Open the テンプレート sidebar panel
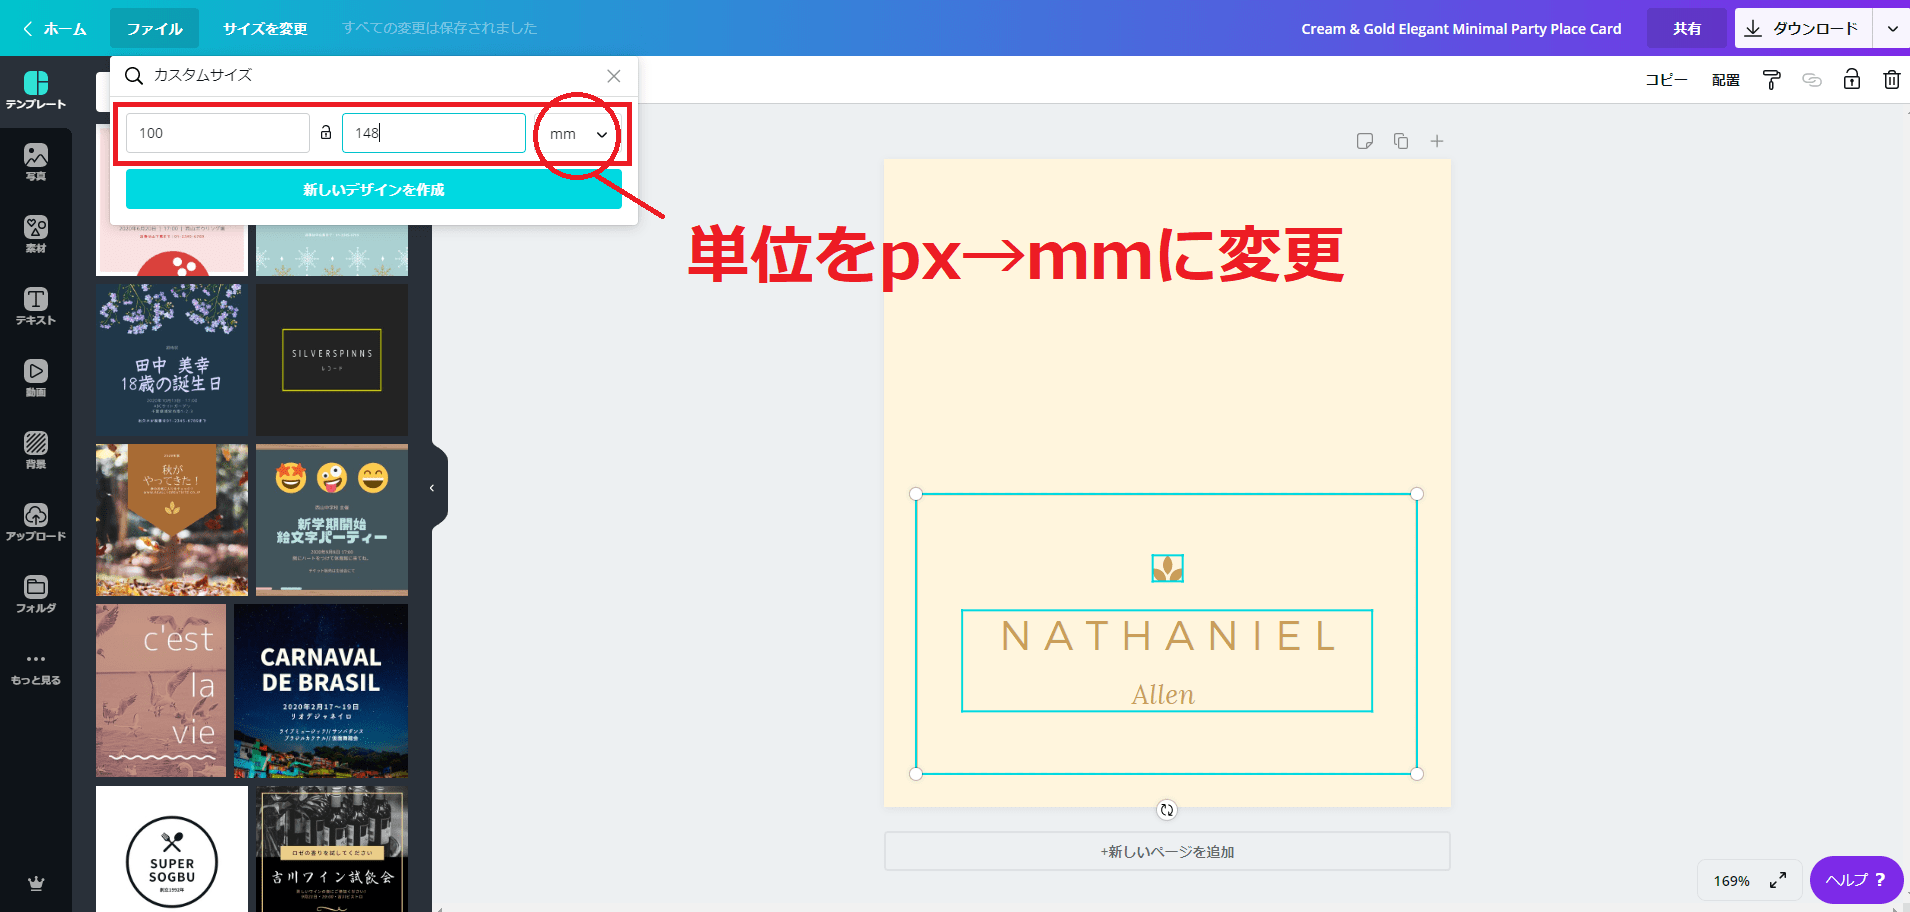Image resolution: width=1910 pixels, height=912 pixels. 36,90
